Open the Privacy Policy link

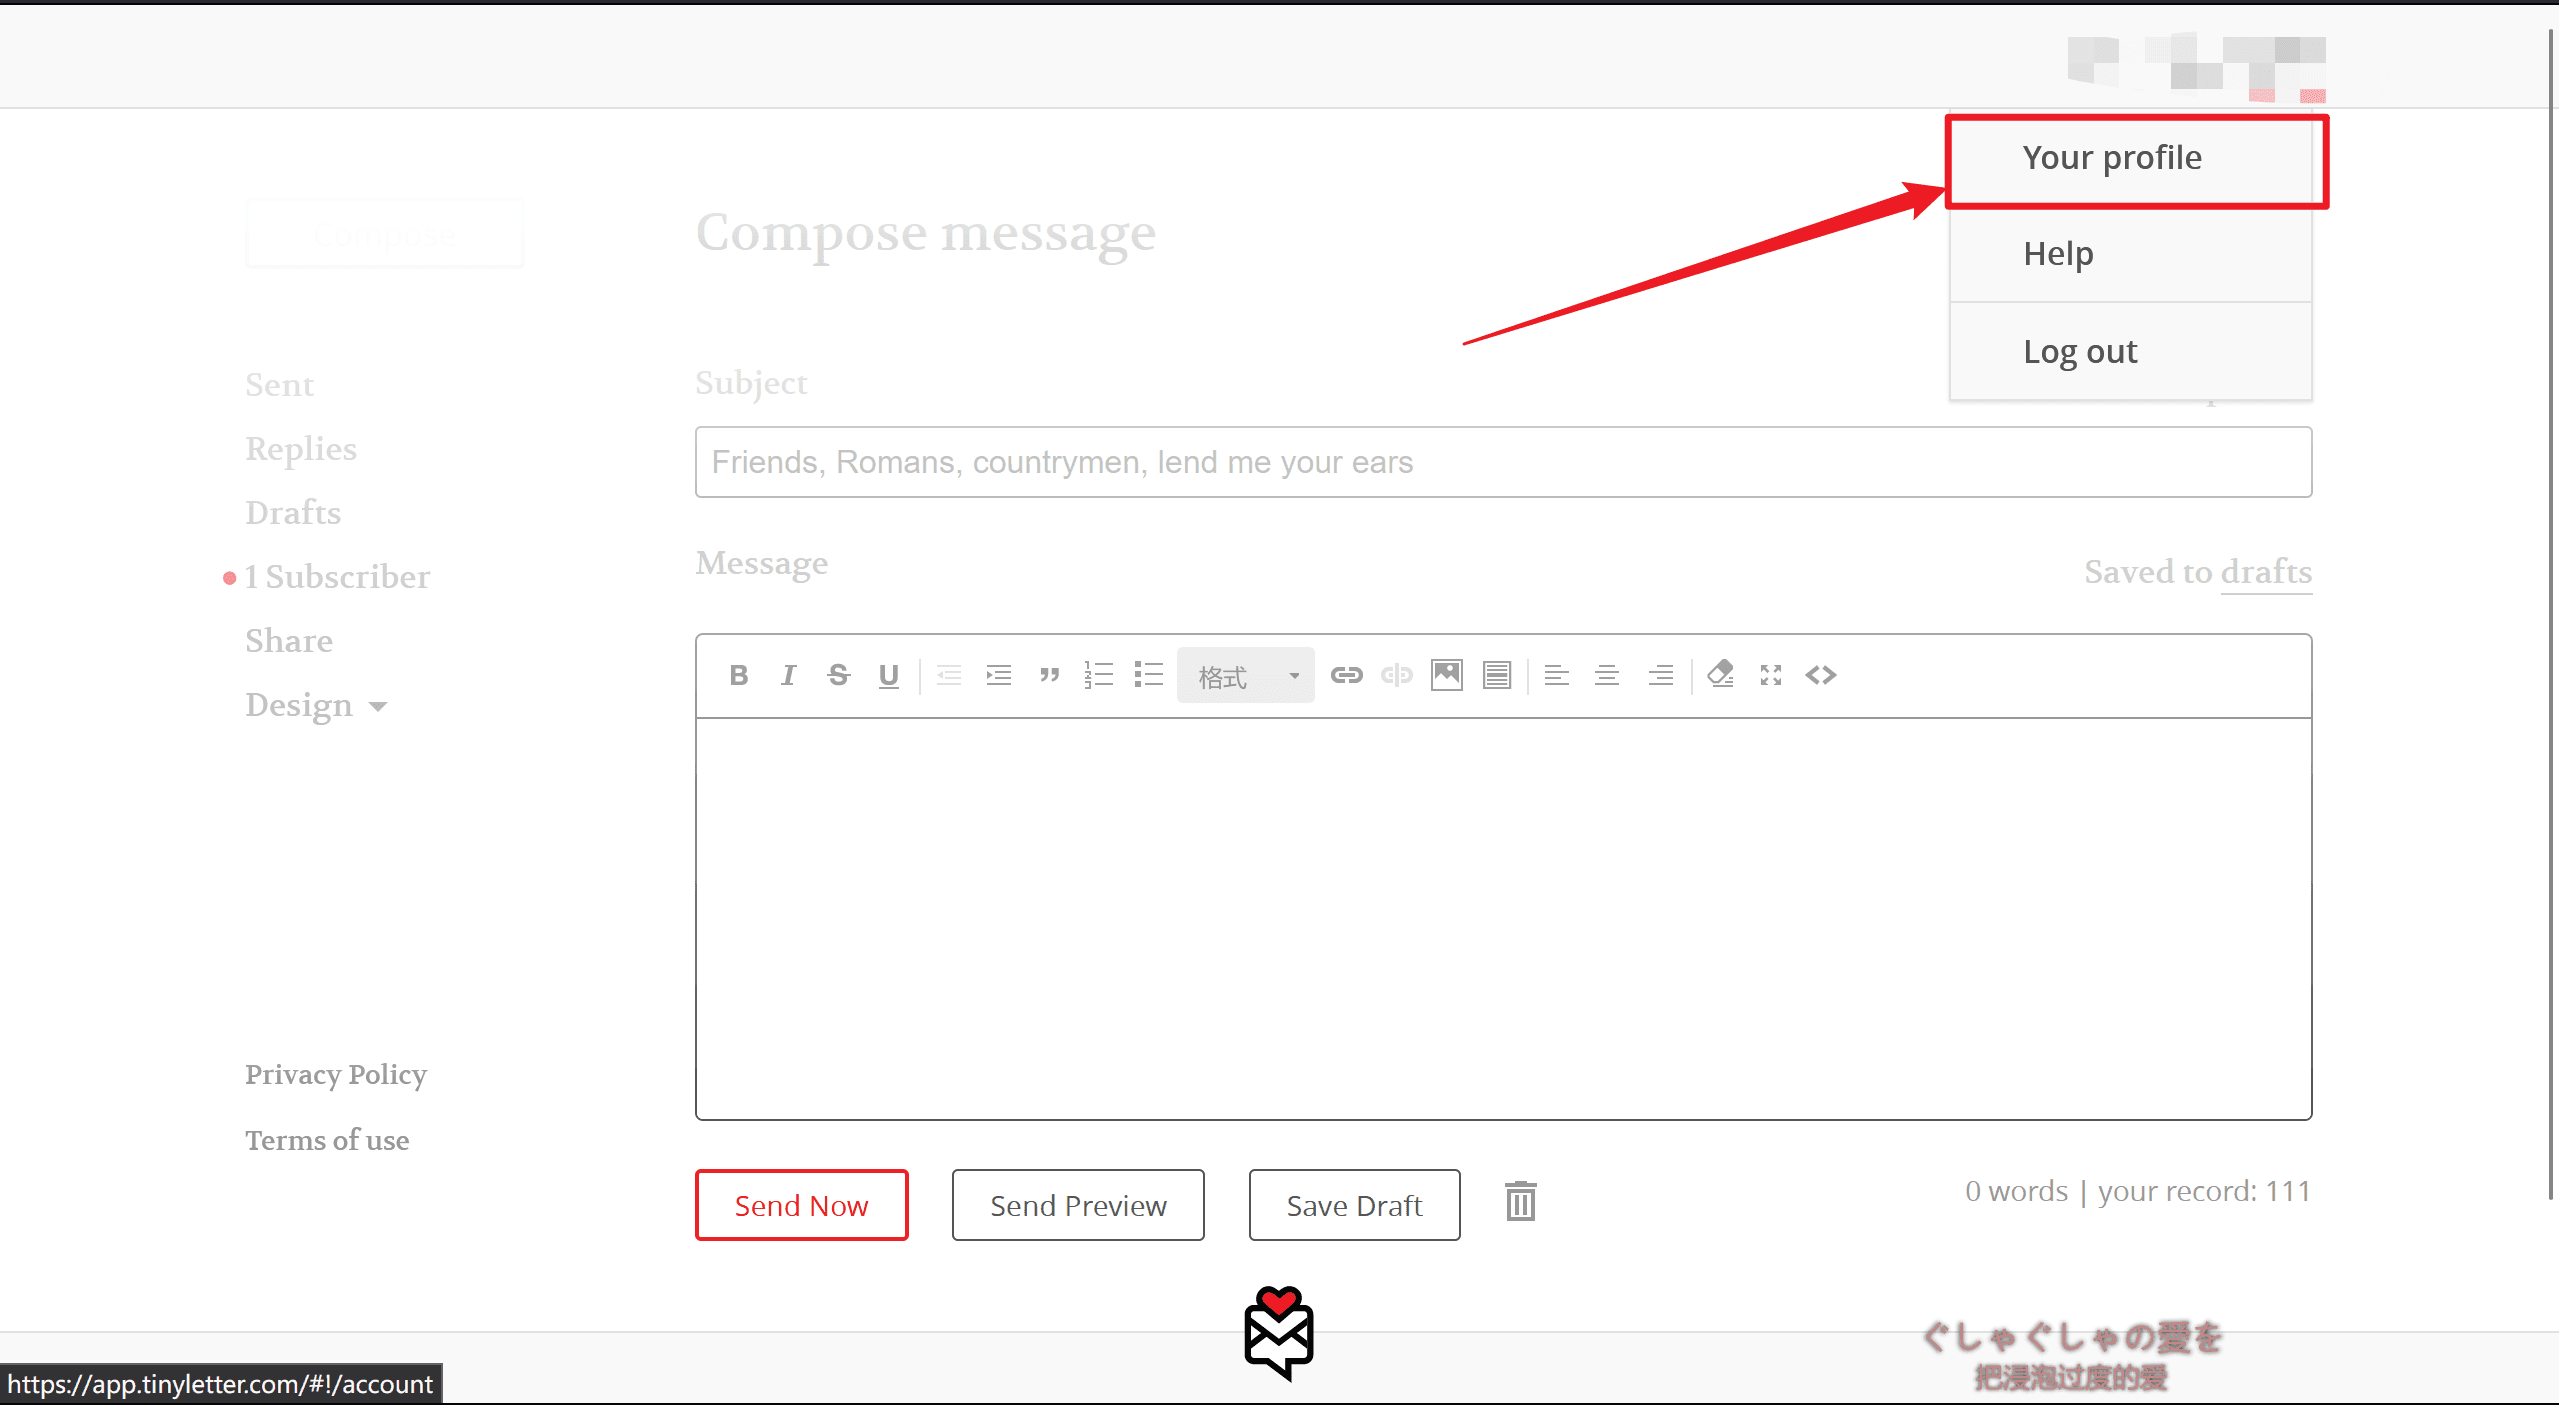click(336, 1075)
